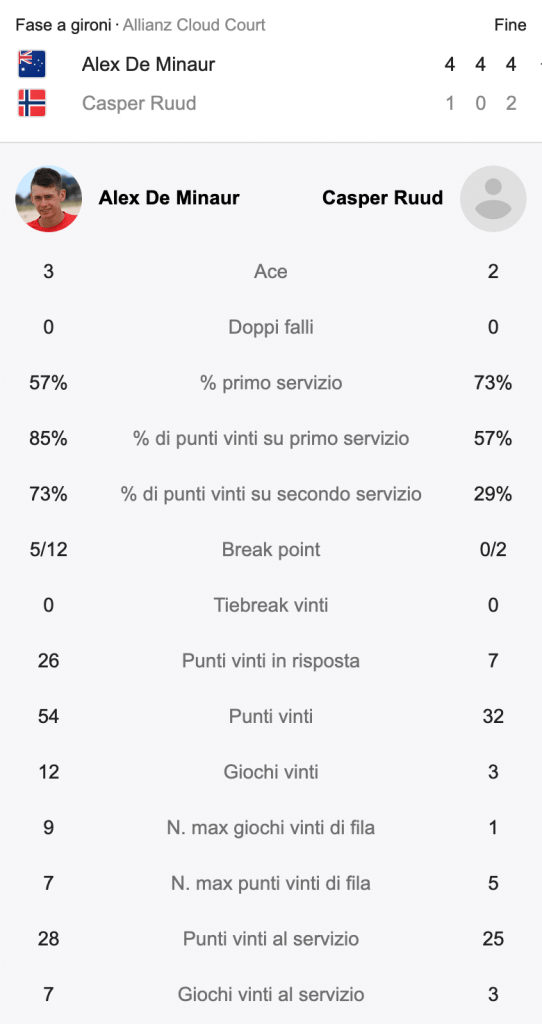Click the Giochi vinti al servizio label
The width and height of the screenshot is (542, 1024).
270,995
